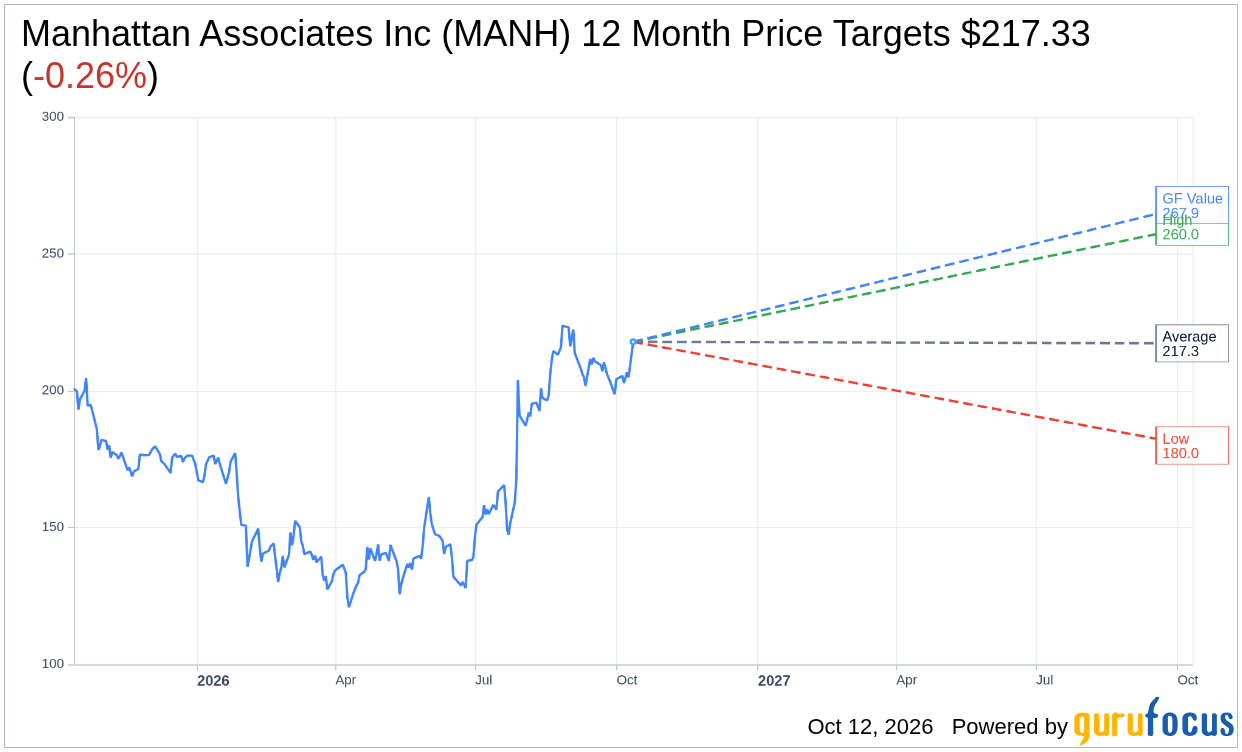Click the blue dashed GF Value projection line
1242x752 pixels.
click(x=900, y=276)
